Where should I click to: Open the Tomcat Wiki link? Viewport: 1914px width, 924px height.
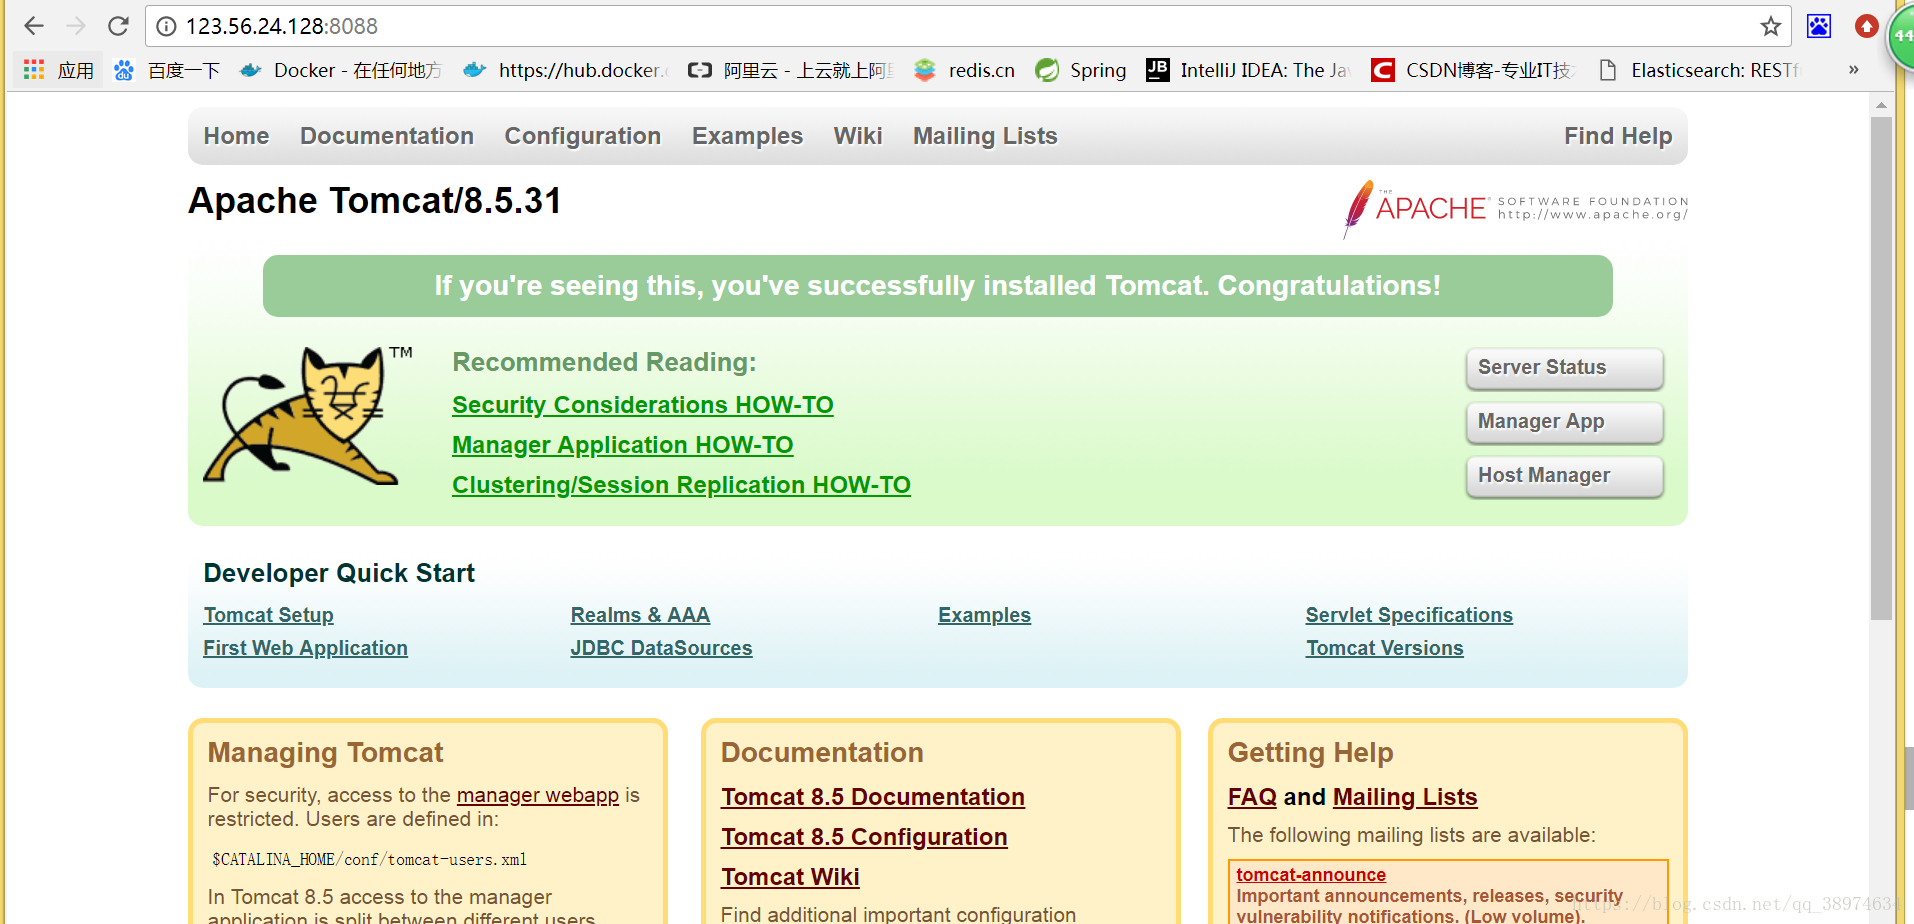[x=790, y=877]
